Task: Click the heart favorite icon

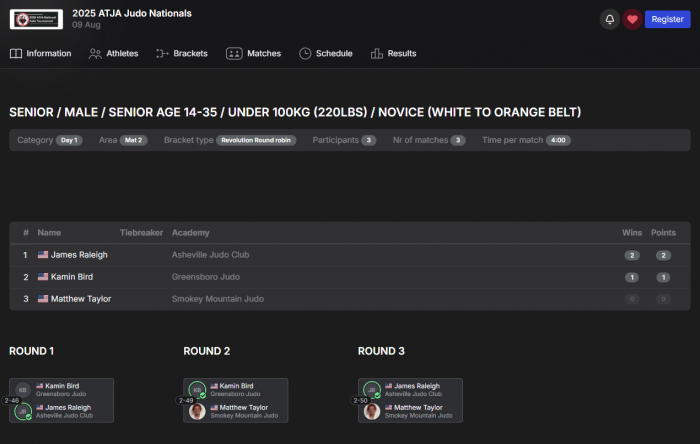Action: pos(632,19)
